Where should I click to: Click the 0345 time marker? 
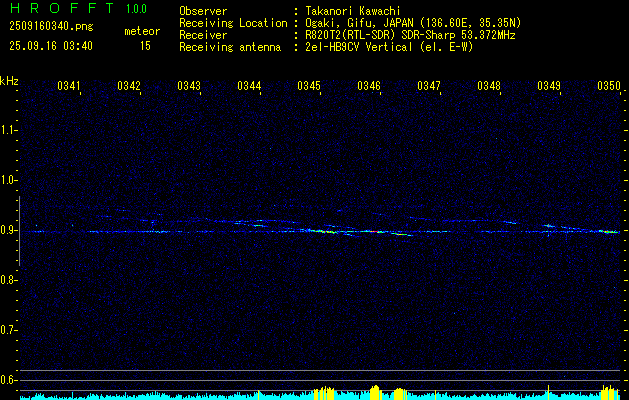309,86
